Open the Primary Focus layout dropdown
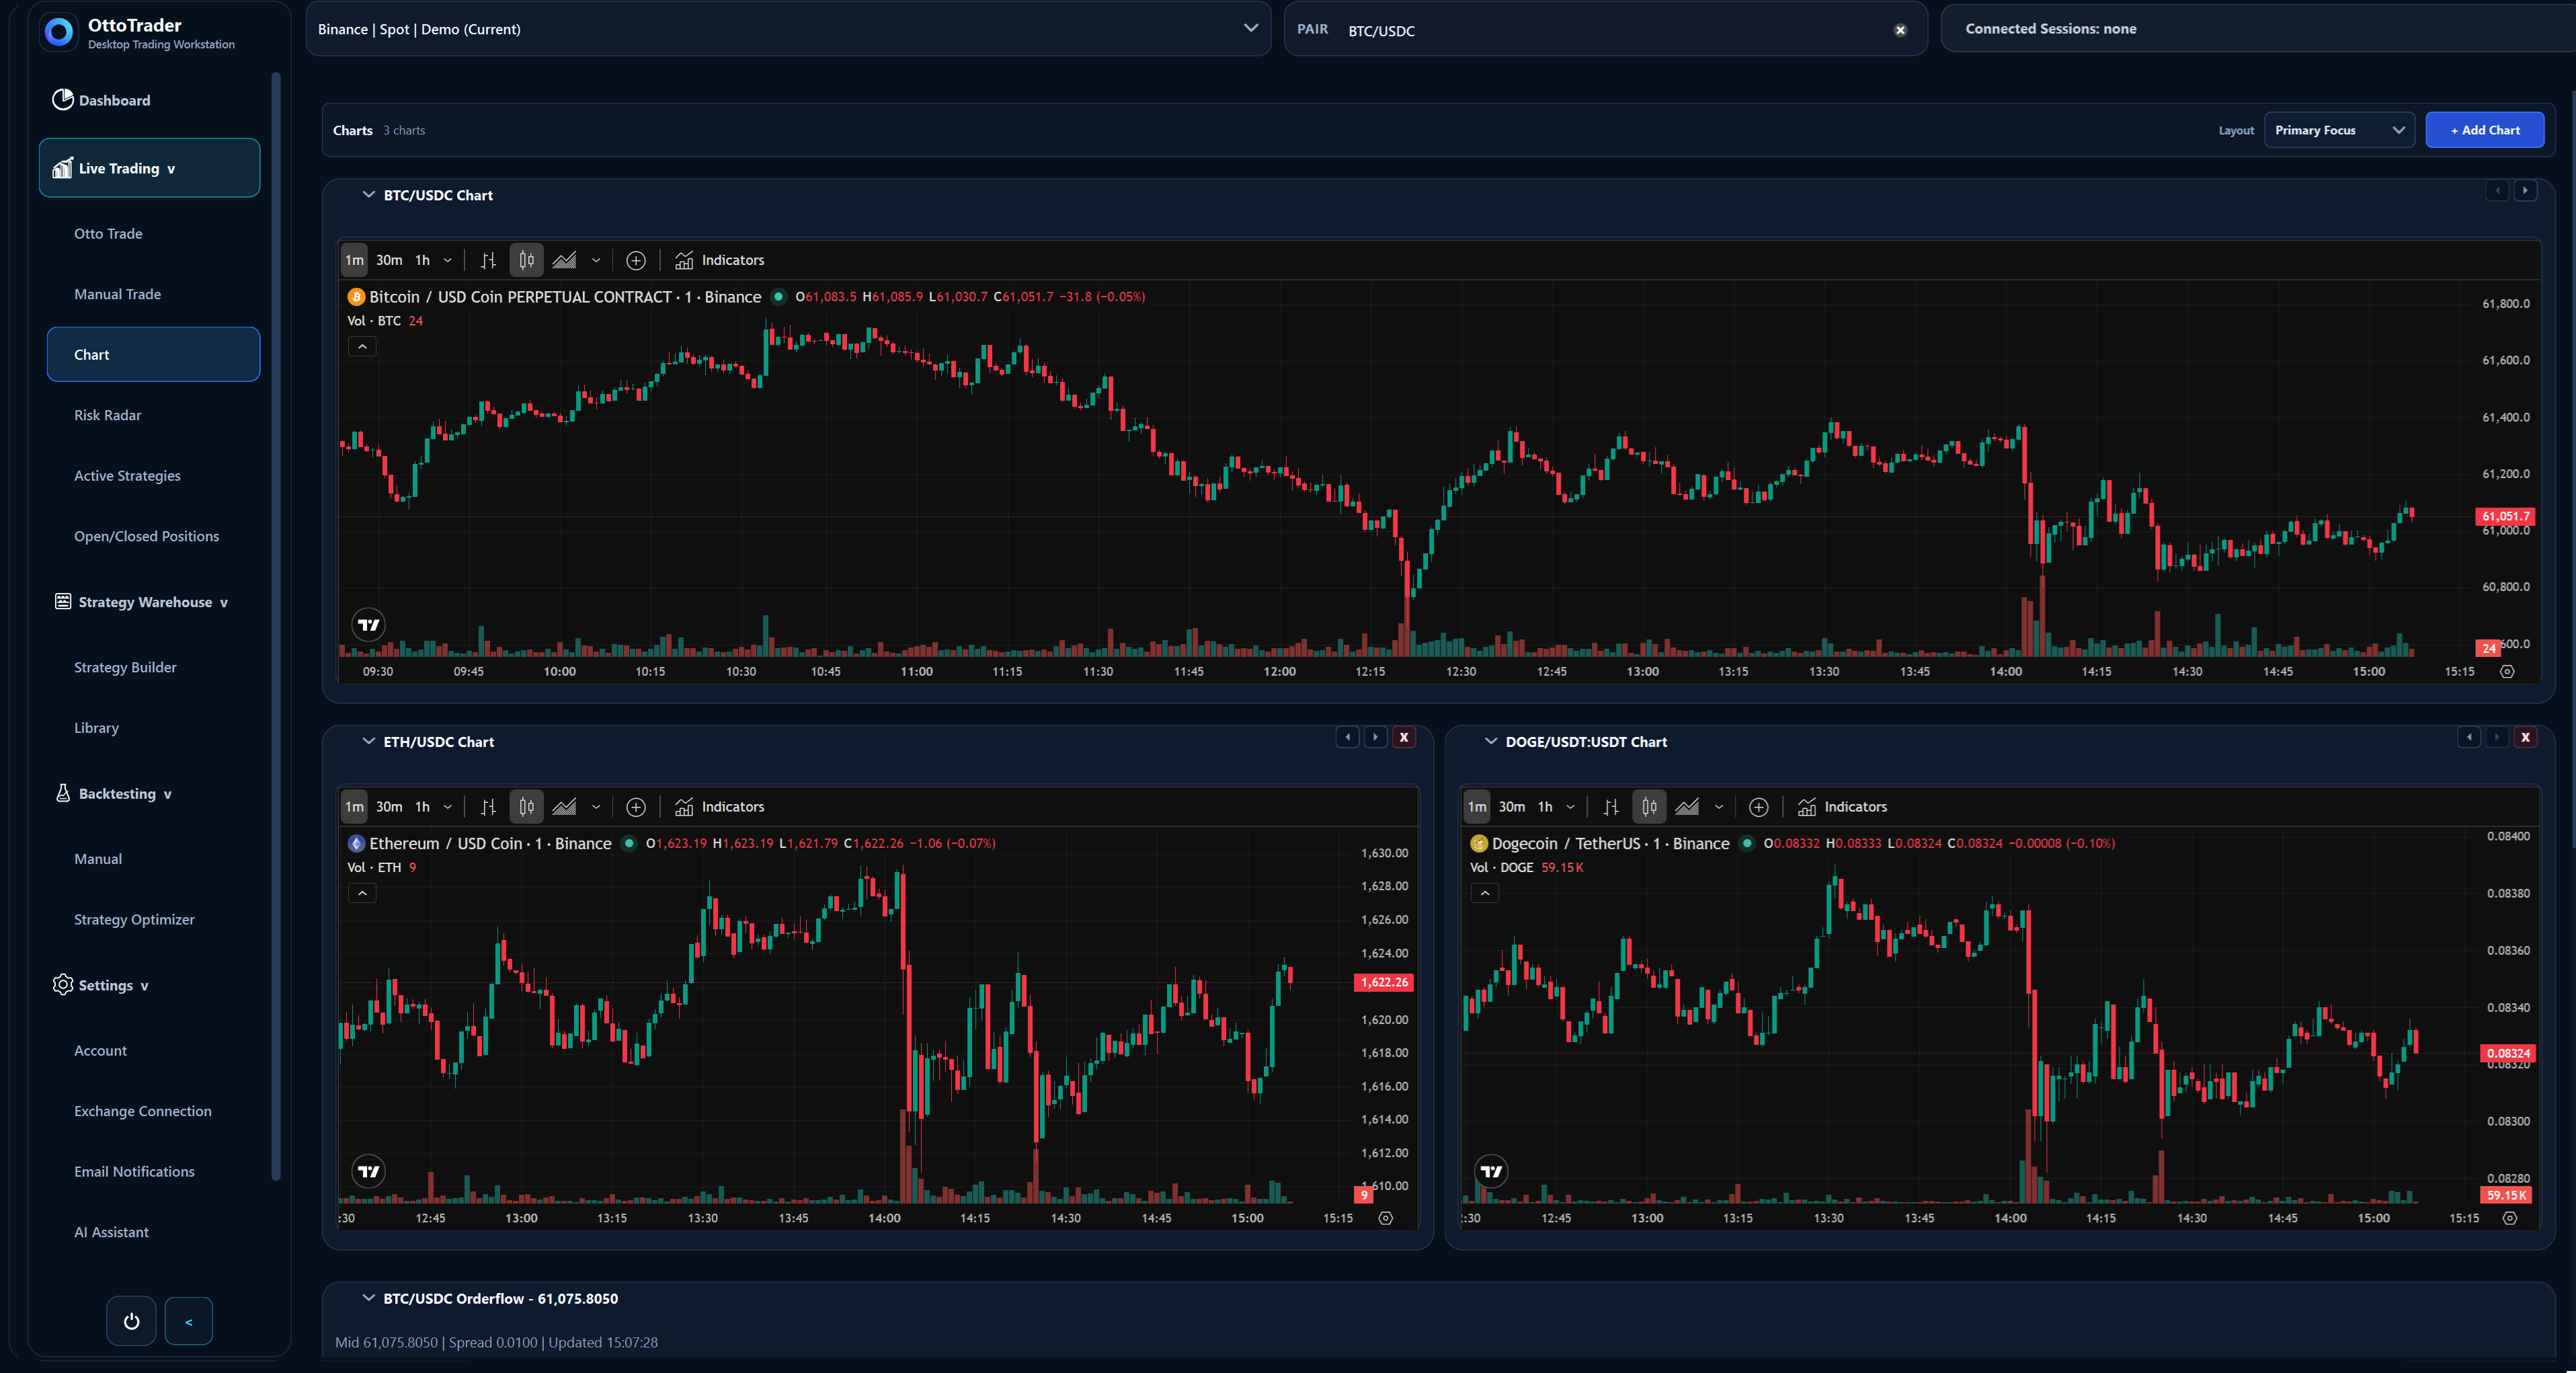 pos(2339,130)
